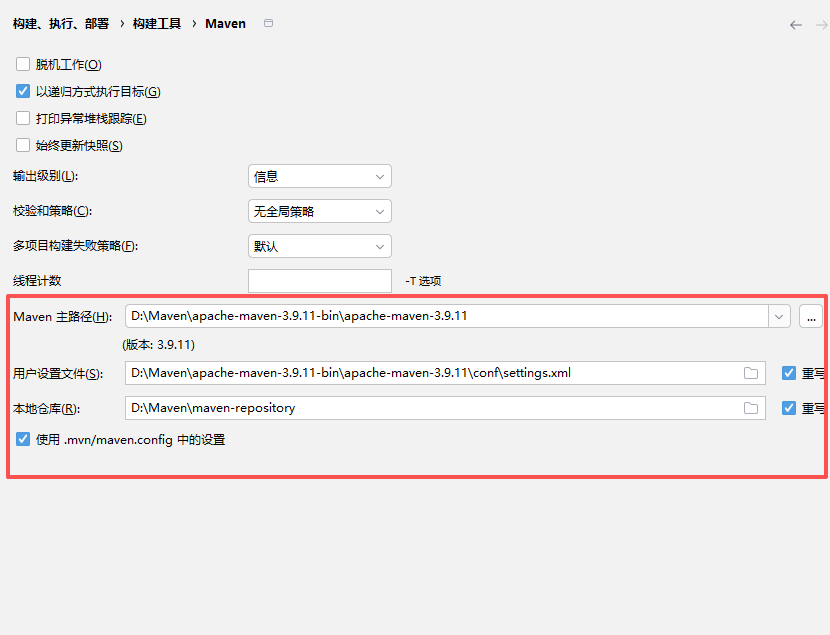
Task: Uncheck 重写 beside 本地仓库
Action: coord(789,407)
